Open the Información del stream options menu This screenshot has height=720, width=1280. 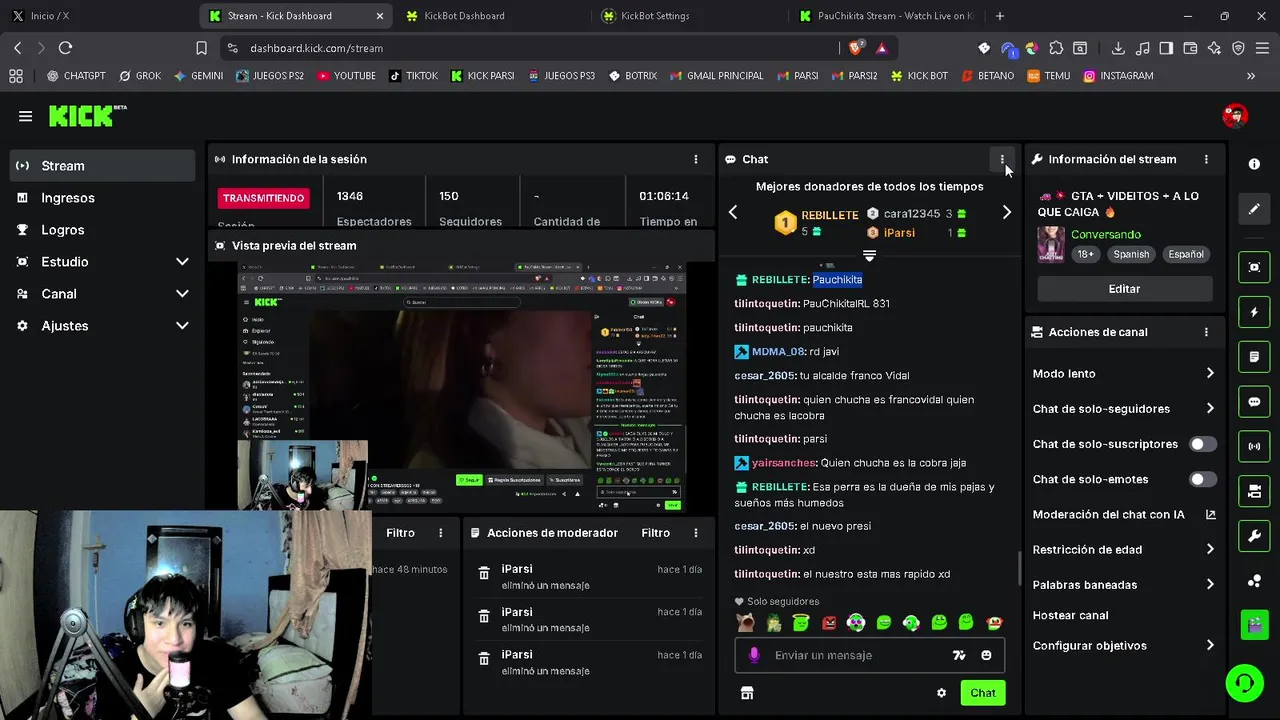pyautogui.click(x=1206, y=159)
